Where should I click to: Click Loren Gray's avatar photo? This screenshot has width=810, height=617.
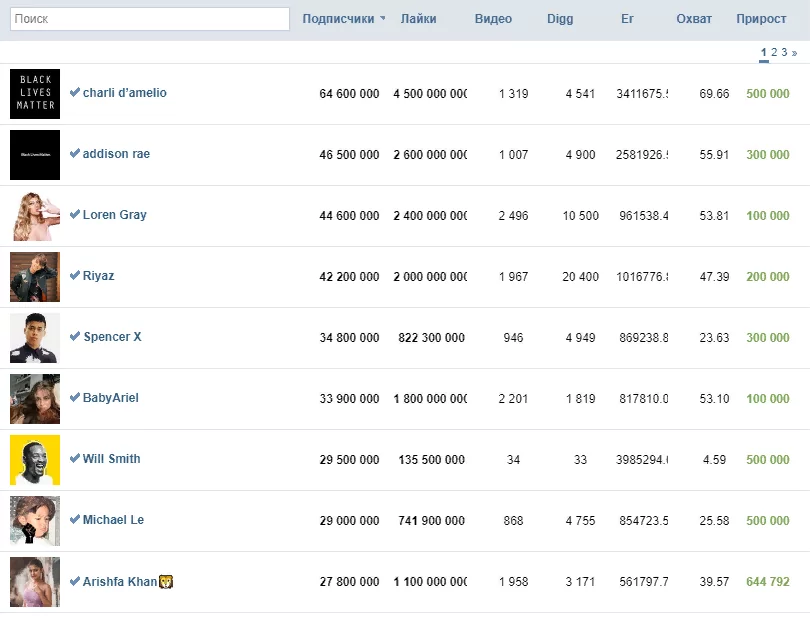point(35,216)
